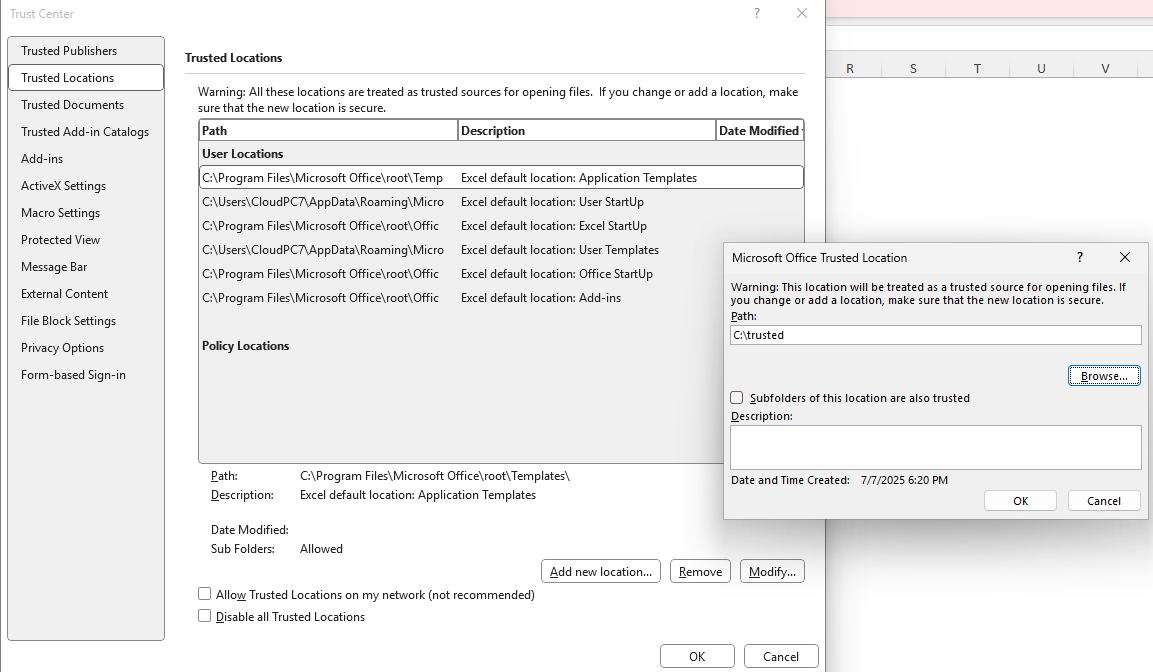
Task: Select column V header in Excel
Action: (1105, 68)
